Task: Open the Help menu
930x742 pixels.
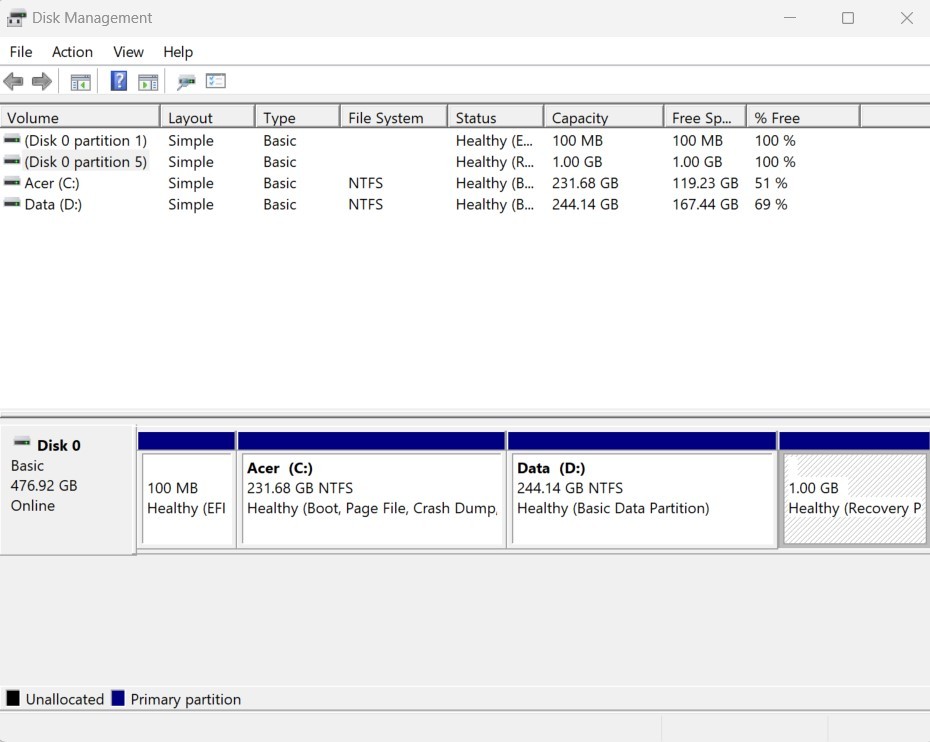Action: tap(178, 52)
